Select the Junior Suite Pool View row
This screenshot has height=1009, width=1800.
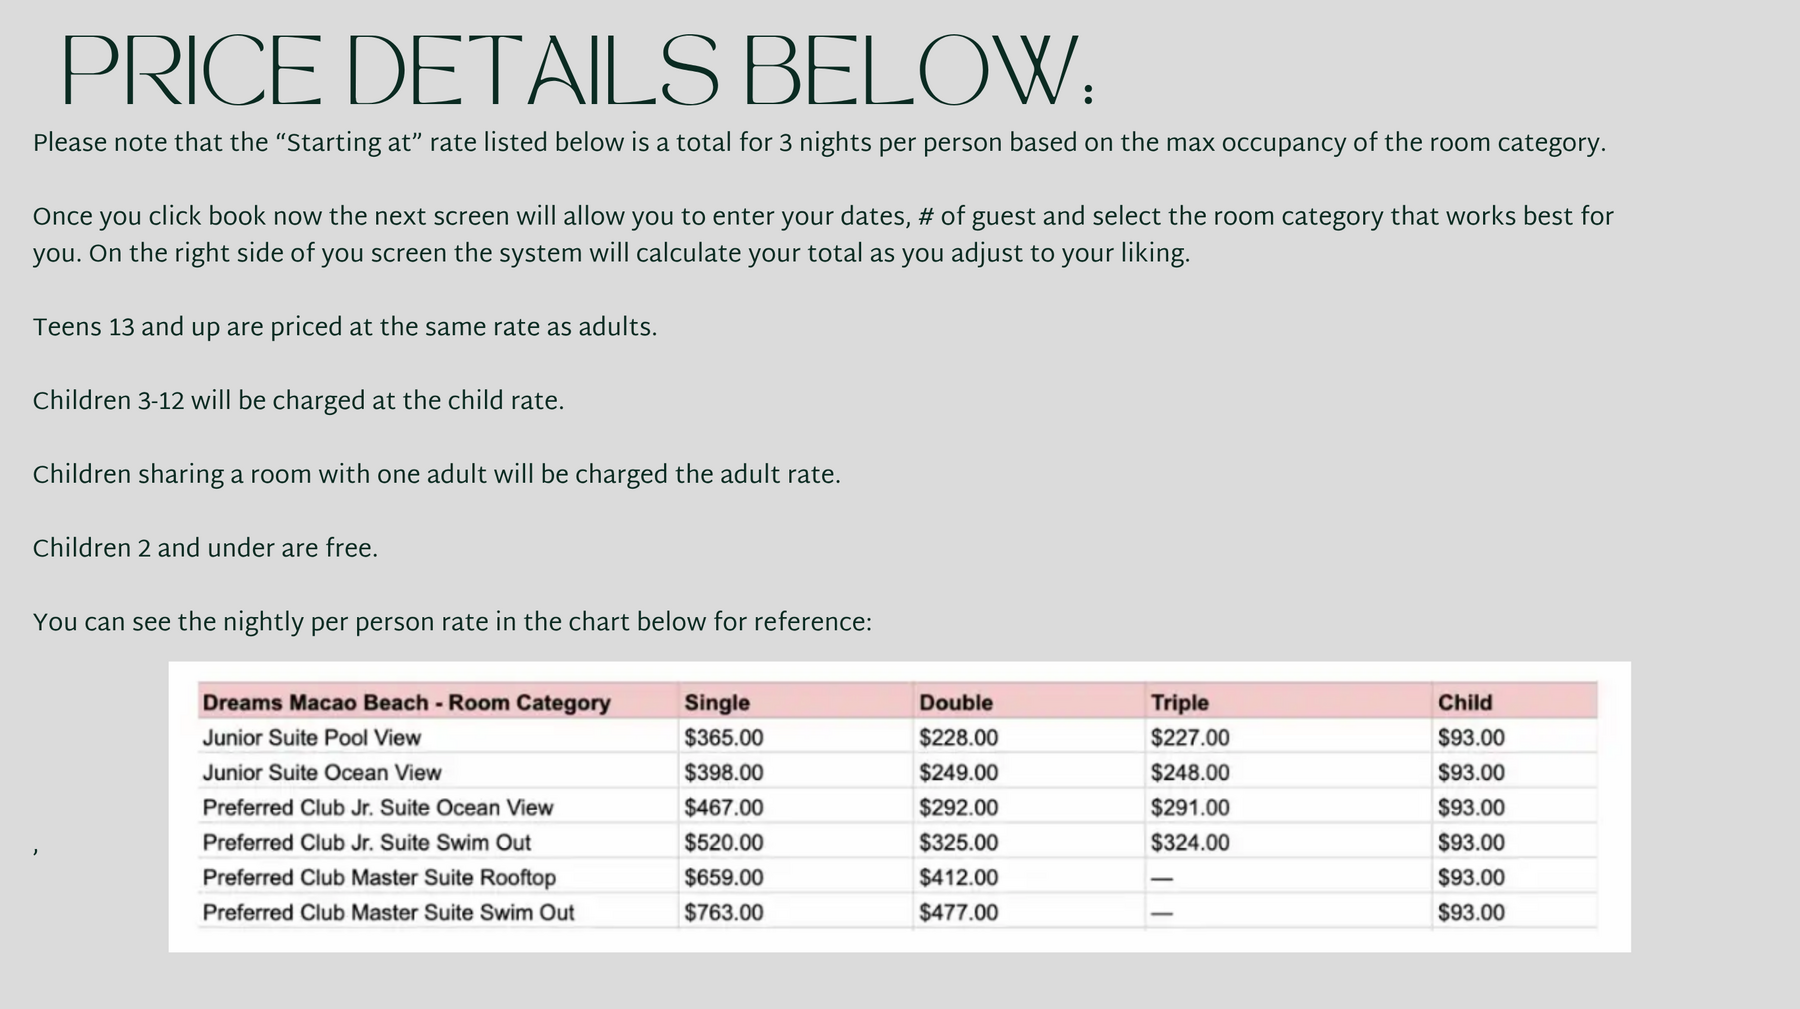pyautogui.click(x=897, y=738)
